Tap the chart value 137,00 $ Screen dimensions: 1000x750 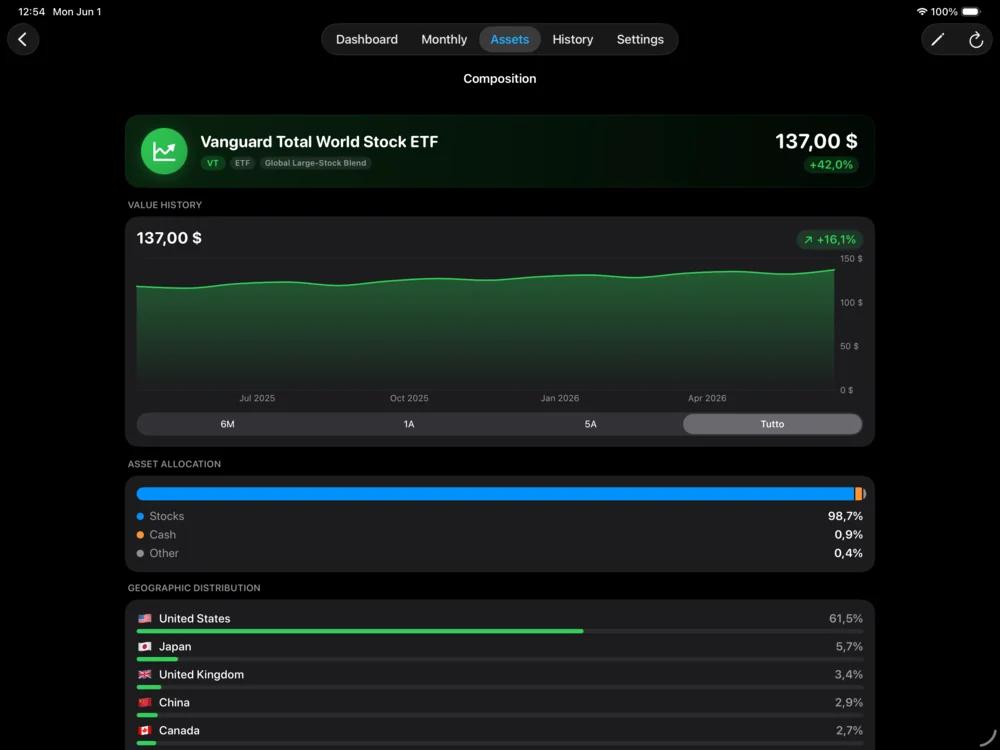[x=169, y=238]
